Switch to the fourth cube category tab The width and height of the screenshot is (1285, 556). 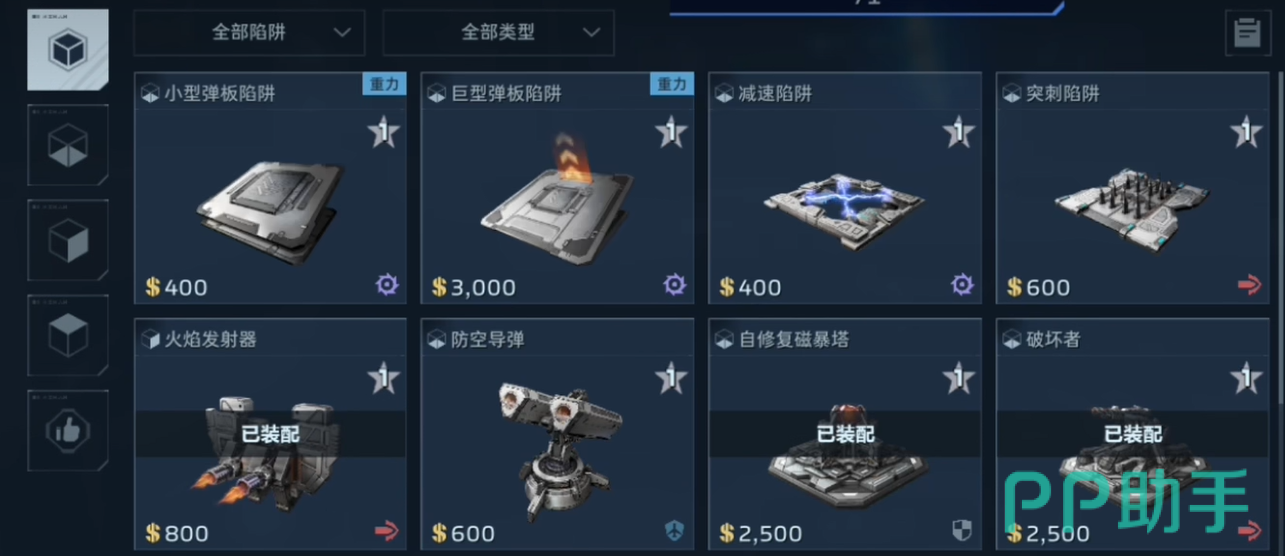tap(68, 336)
